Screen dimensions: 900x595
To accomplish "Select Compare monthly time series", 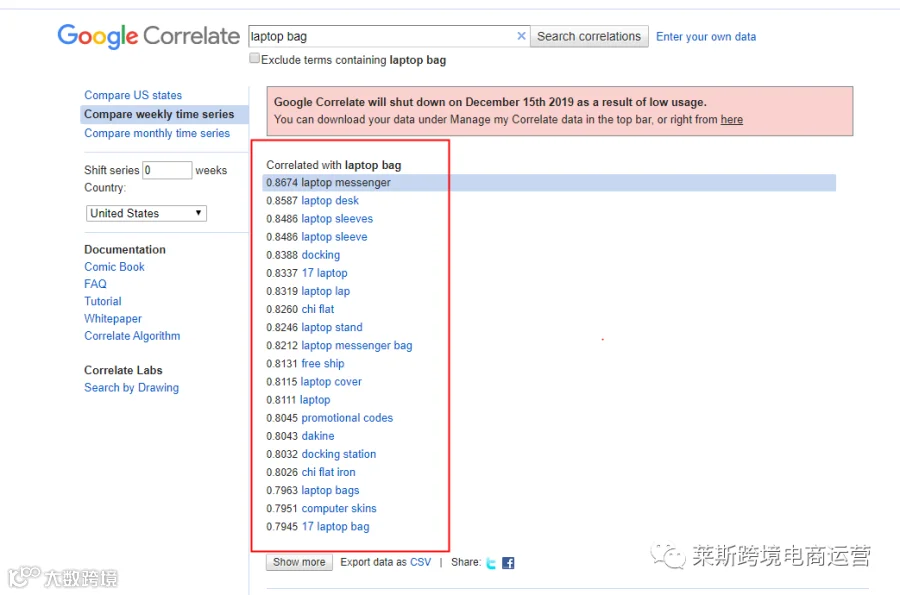I will (x=157, y=133).
